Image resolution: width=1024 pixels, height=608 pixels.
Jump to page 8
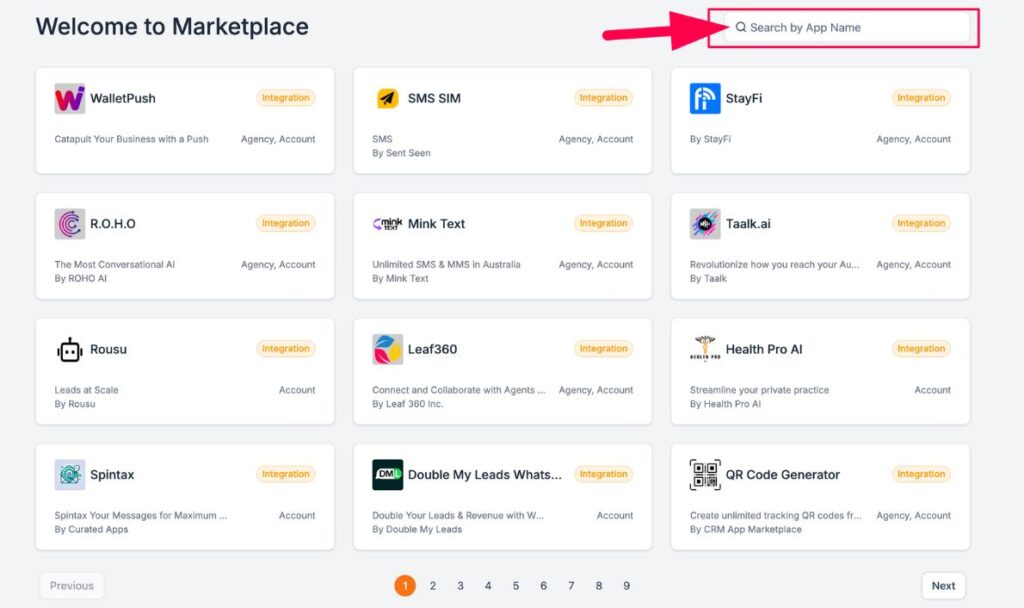pos(599,586)
